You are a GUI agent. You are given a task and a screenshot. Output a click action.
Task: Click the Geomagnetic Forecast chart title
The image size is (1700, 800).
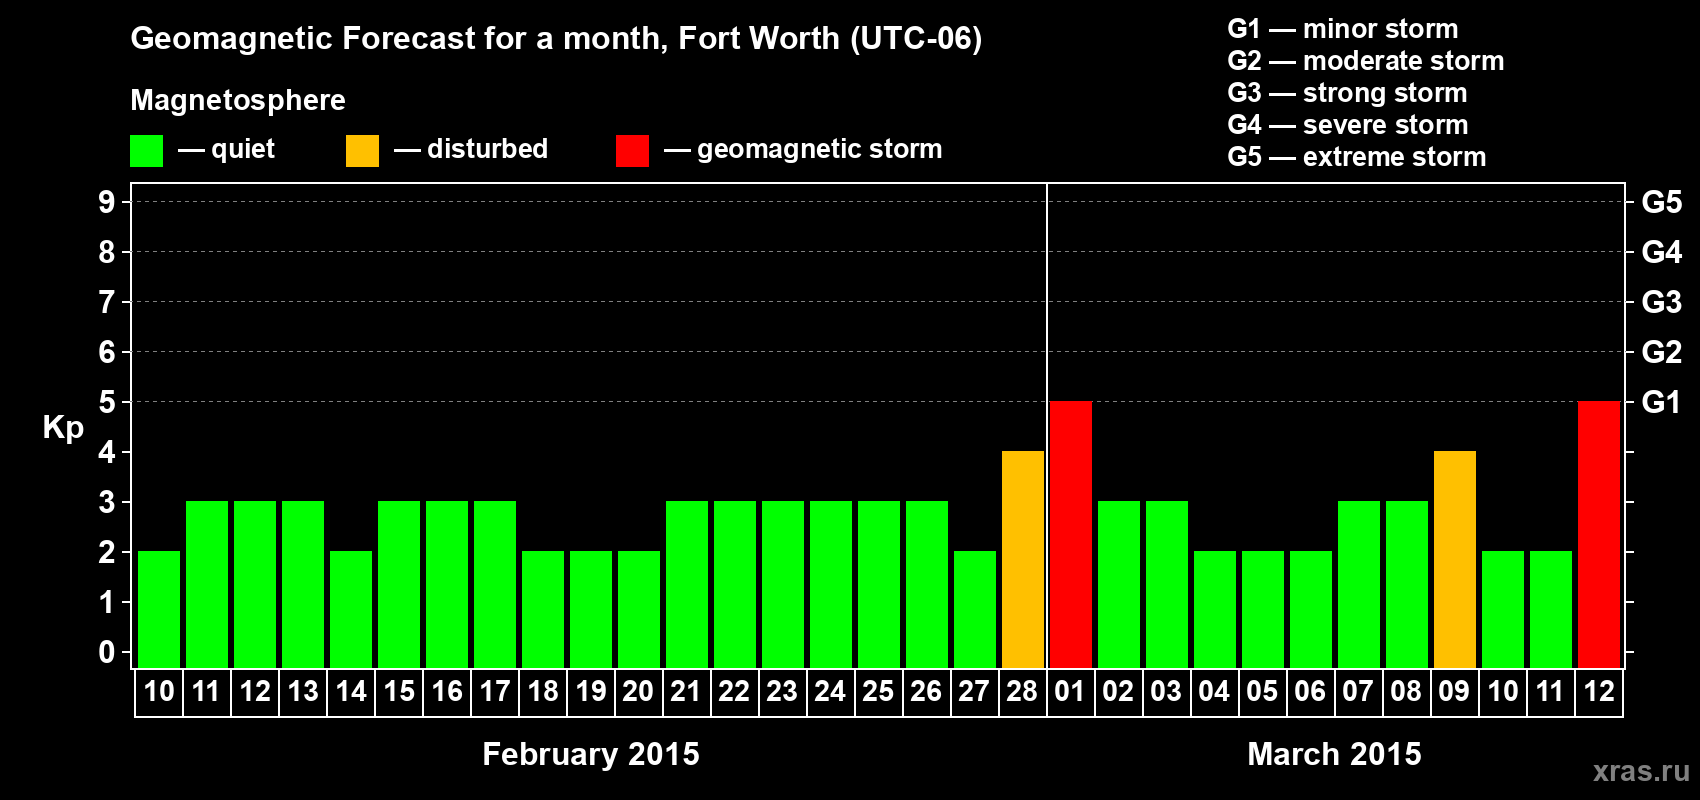click(556, 39)
